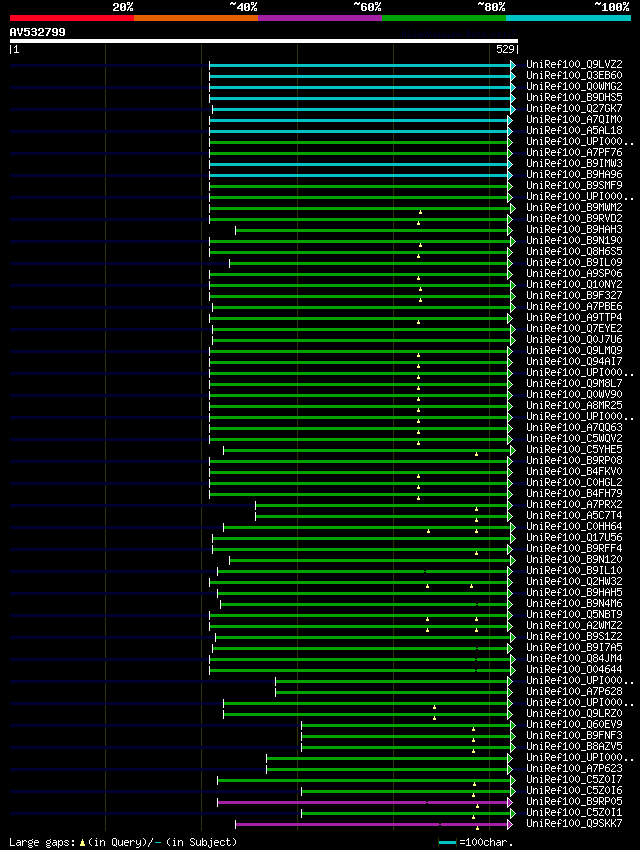The image size is (640, 850).
Task: Open the UniRef100_A7PRX2 entry
Action: pyautogui.click(x=574, y=505)
